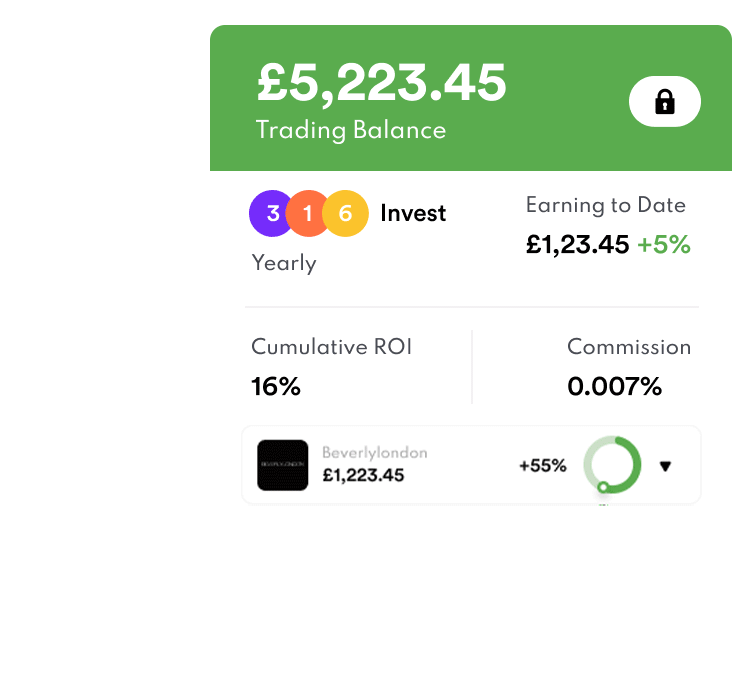Open the Beverlylondon name link
Image resolution: width=754 pixels, height=678 pixels.
pos(374,453)
